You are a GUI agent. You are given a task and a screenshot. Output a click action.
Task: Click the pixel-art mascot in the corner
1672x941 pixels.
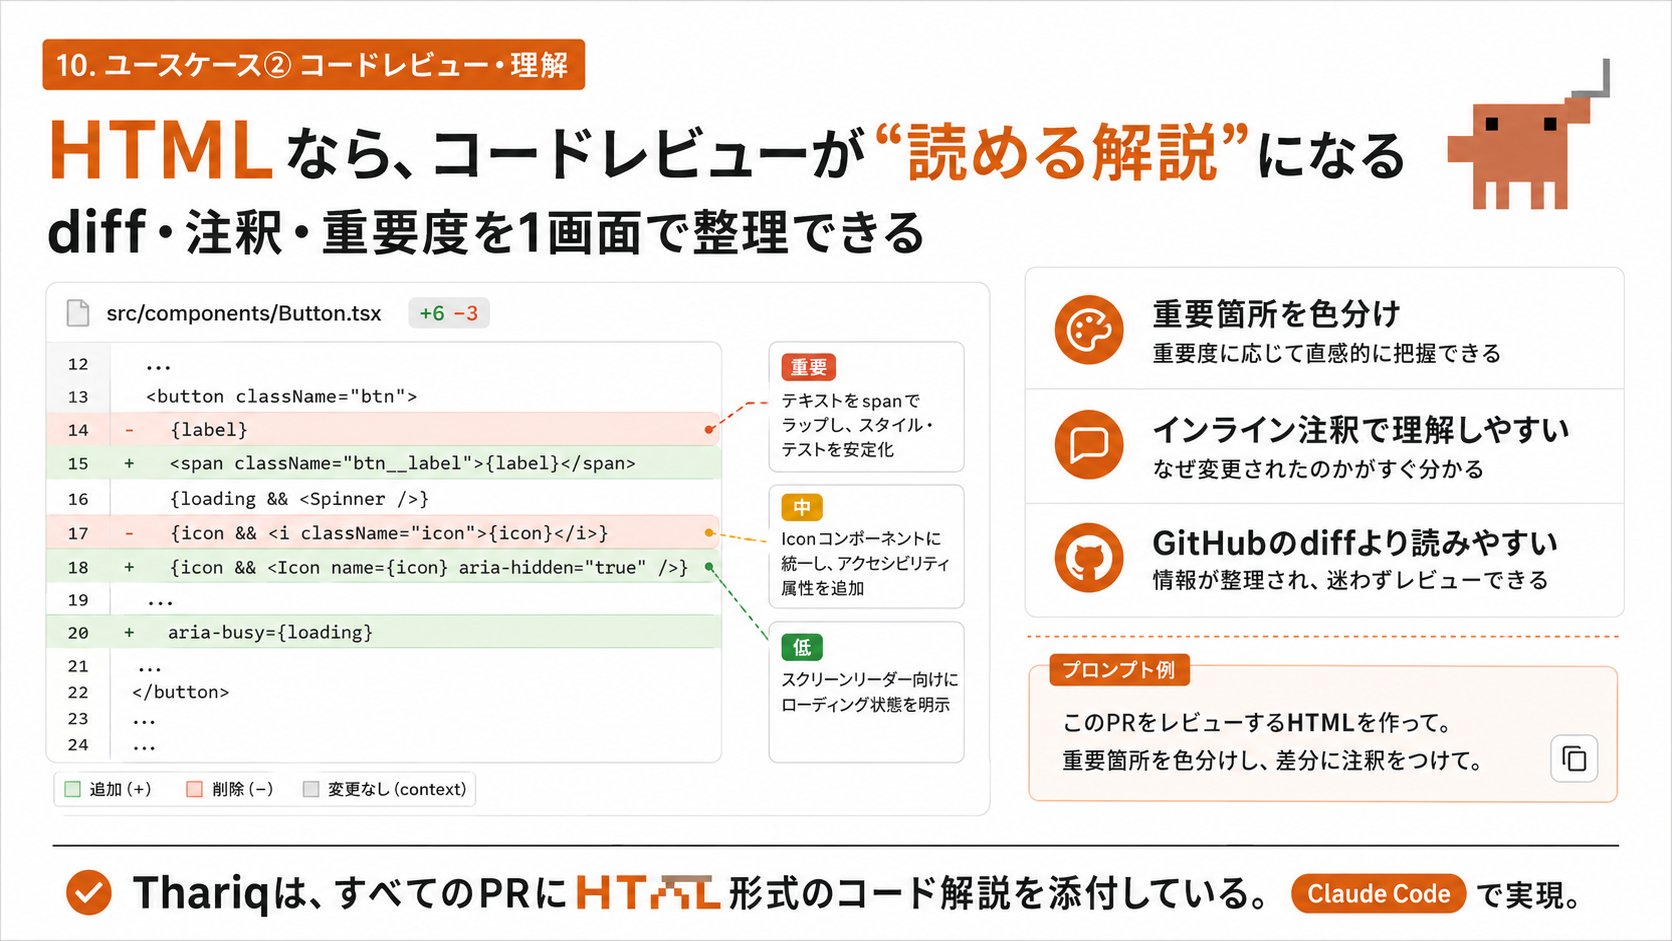pyautogui.click(x=1528, y=134)
